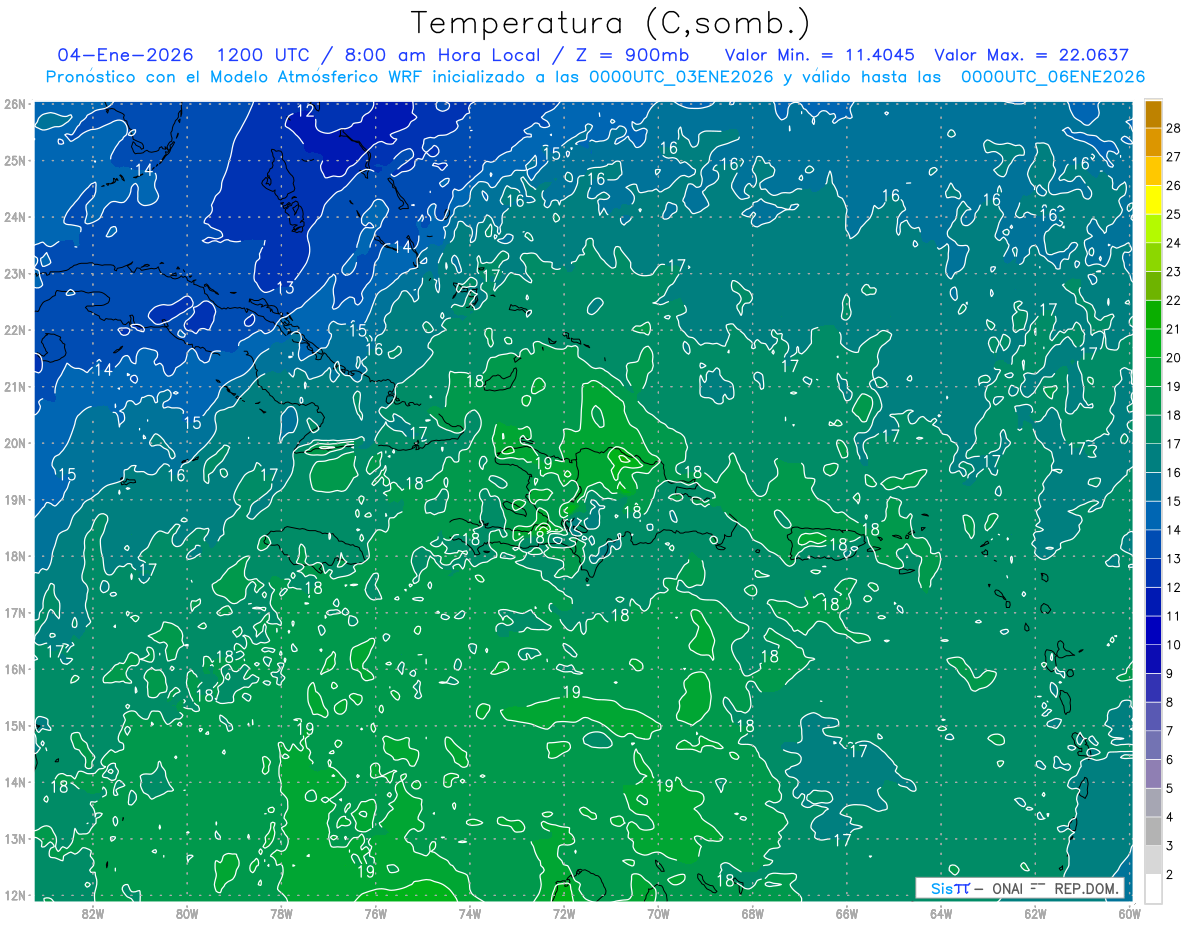Click the '78W' longitude axis label
The height and width of the screenshot is (927, 1200).
[x=281, y=913]
